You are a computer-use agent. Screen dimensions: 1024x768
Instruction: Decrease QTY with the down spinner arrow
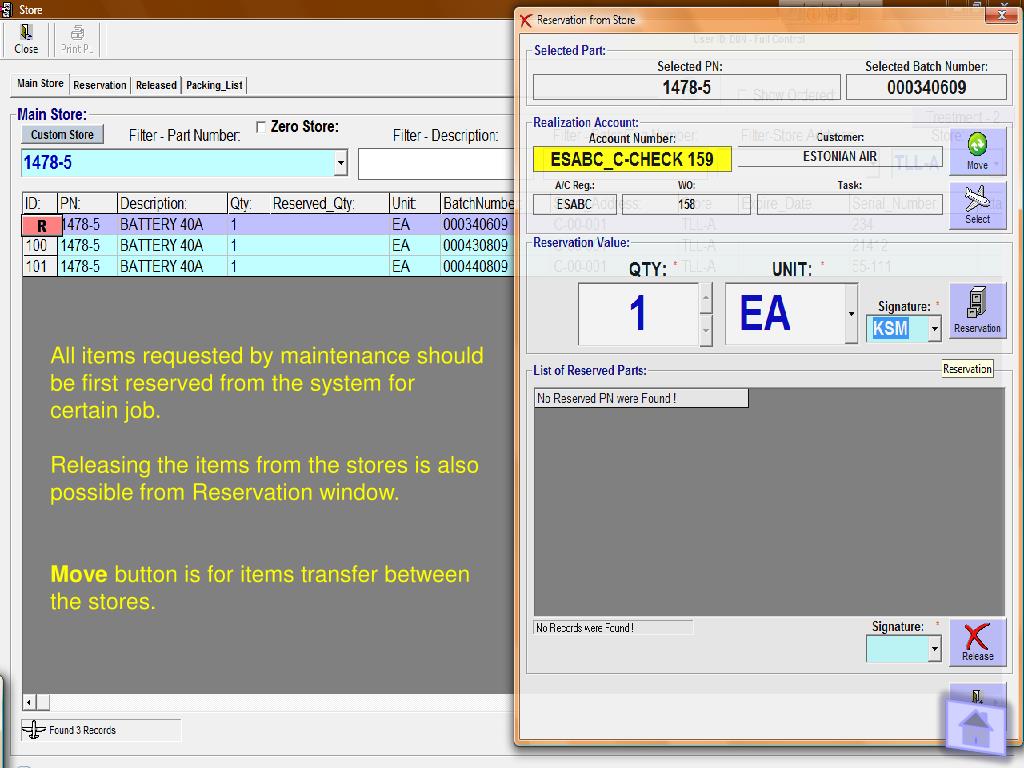tap(705, 330)
